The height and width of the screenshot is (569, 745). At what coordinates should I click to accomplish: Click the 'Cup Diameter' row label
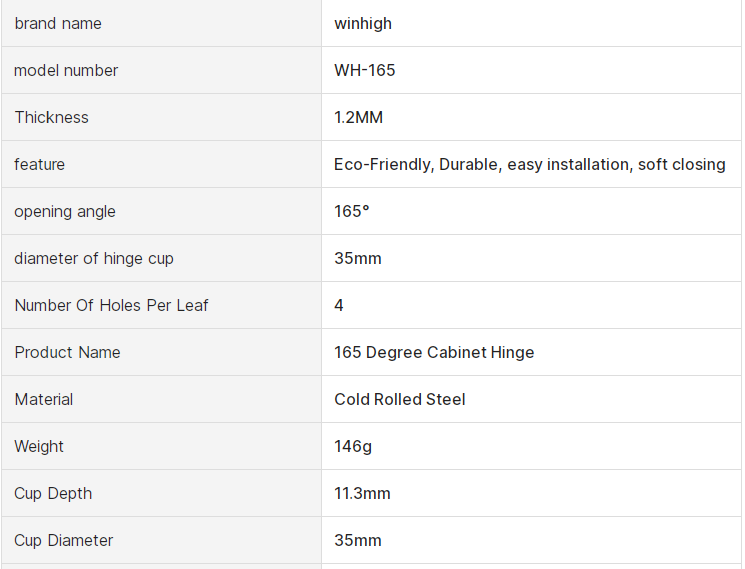click(64, 540)
